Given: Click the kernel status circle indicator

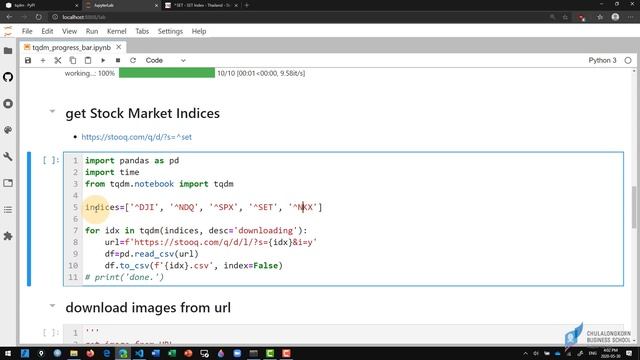Looking at the screenshot, I should (x=628, y=60).
